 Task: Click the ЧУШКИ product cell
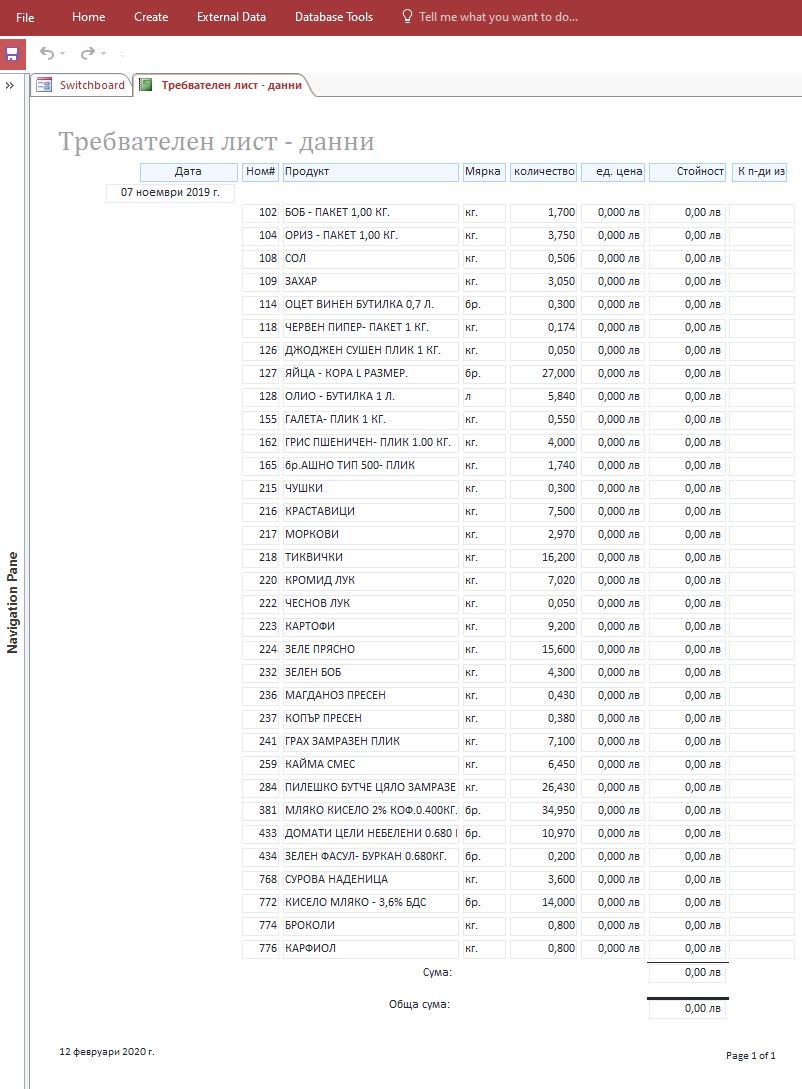pyautogui.click(x=371, y=488)
